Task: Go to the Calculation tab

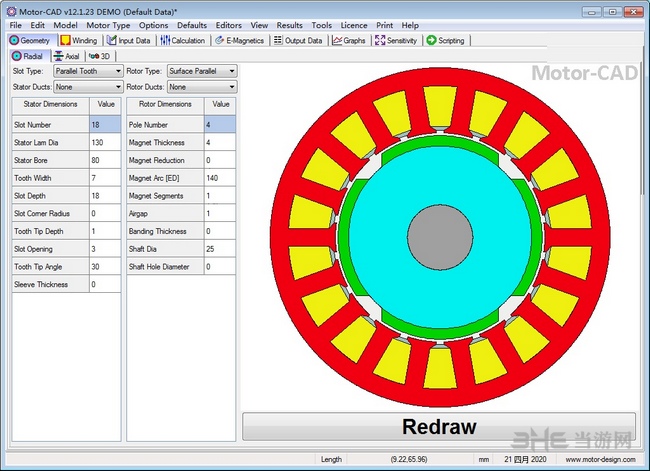Action: pyautogui.click(x=183, y=41)
